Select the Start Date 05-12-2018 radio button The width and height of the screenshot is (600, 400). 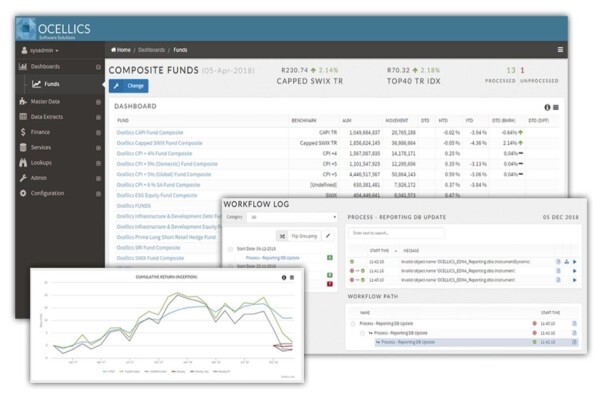point(230,249)
